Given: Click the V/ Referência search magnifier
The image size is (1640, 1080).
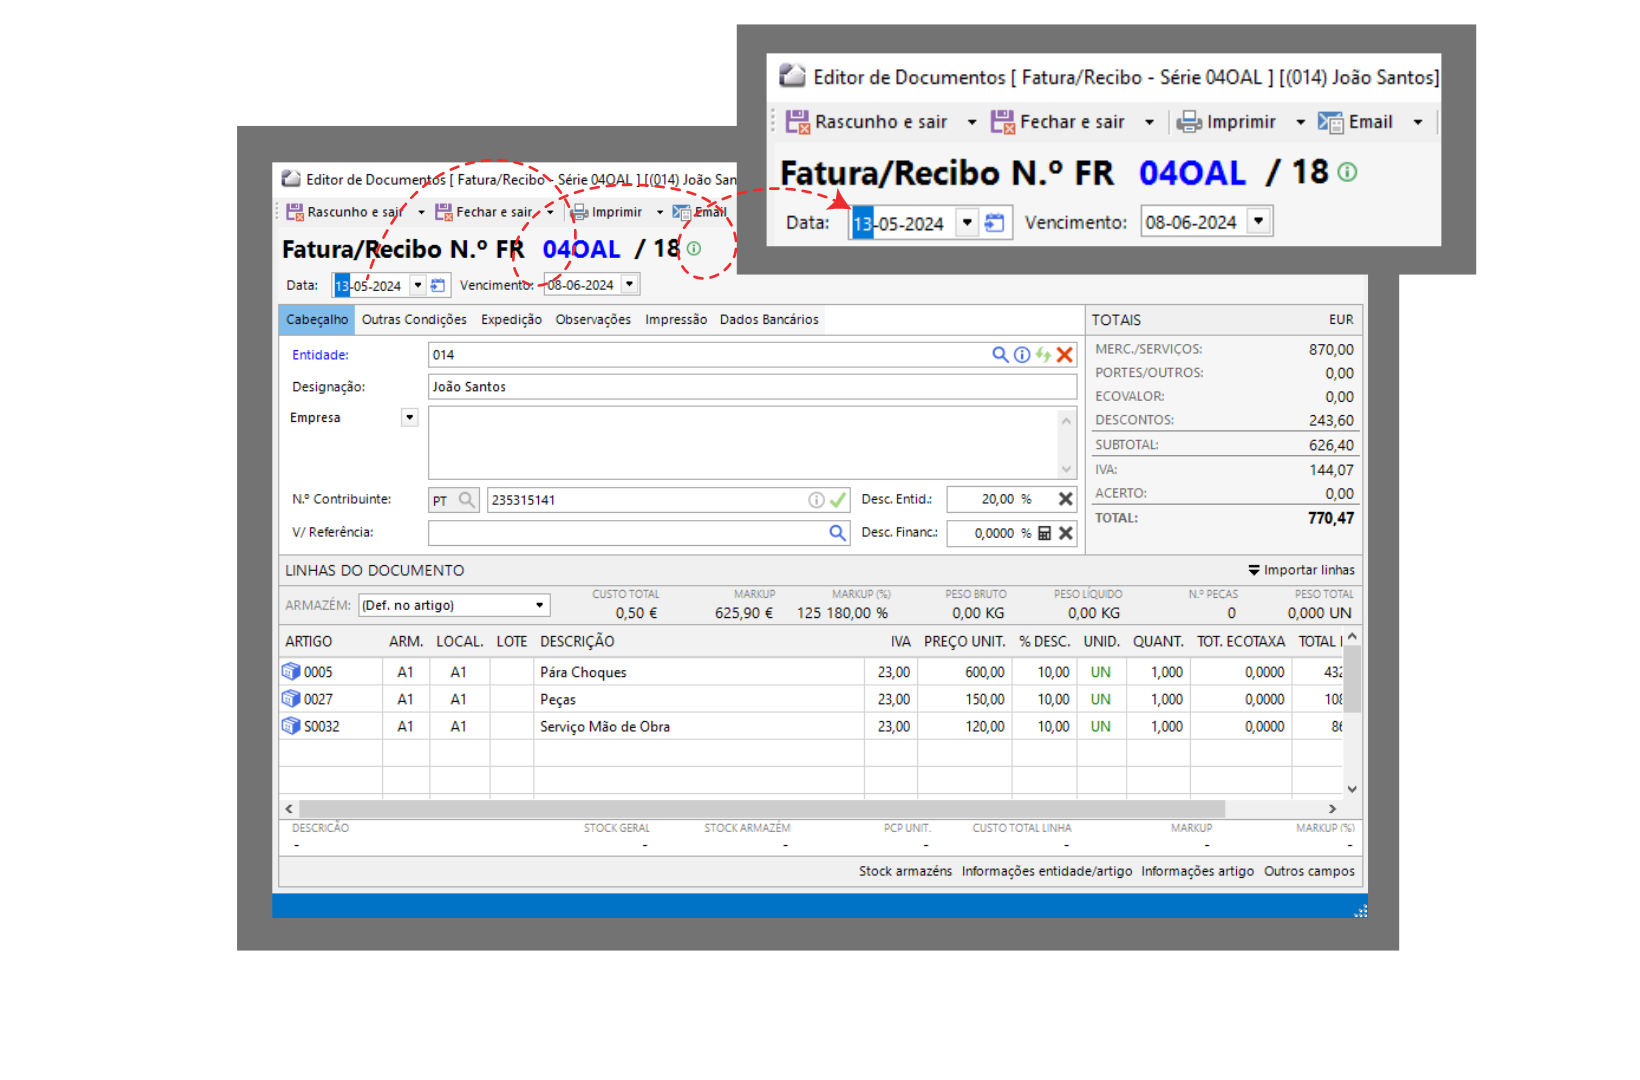Looking at the screenshot, I should pos(837,533).
